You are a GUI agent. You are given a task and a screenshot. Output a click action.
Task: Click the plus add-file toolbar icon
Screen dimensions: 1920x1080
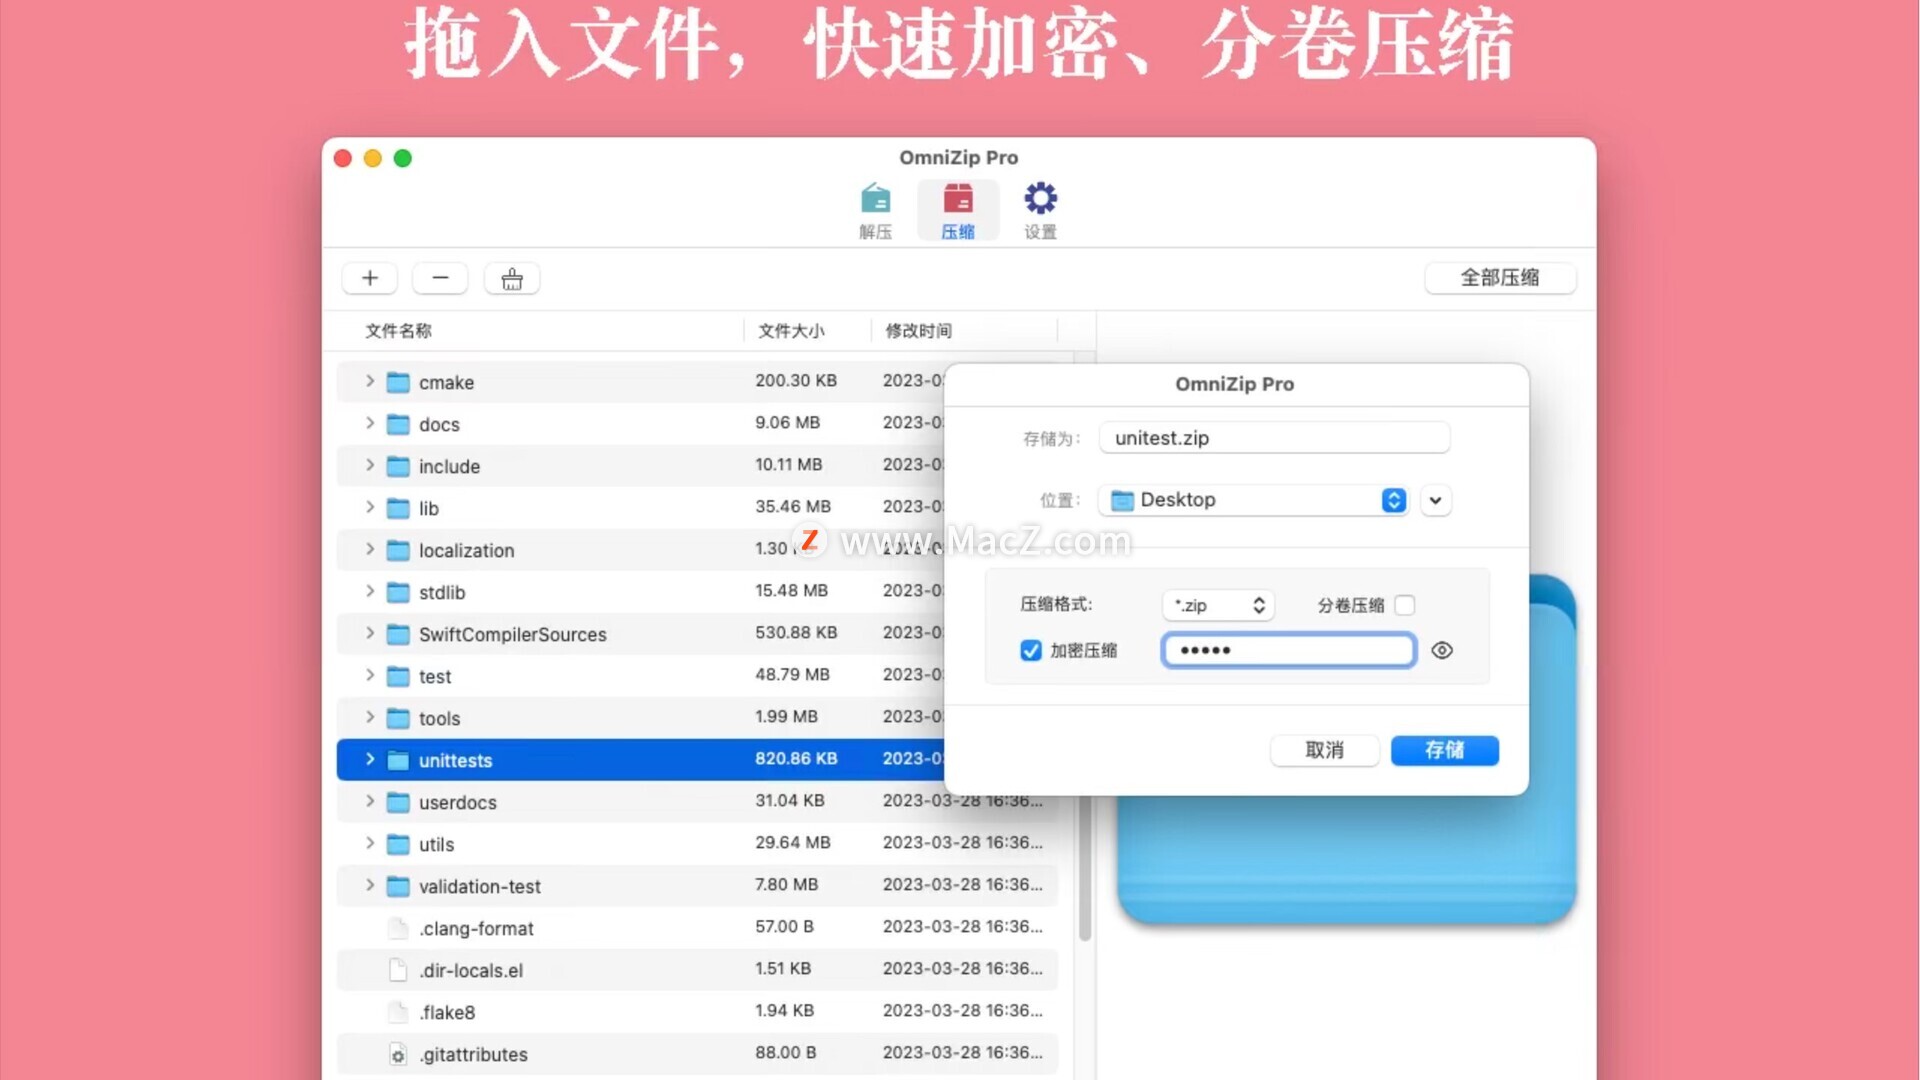[370, 278]
